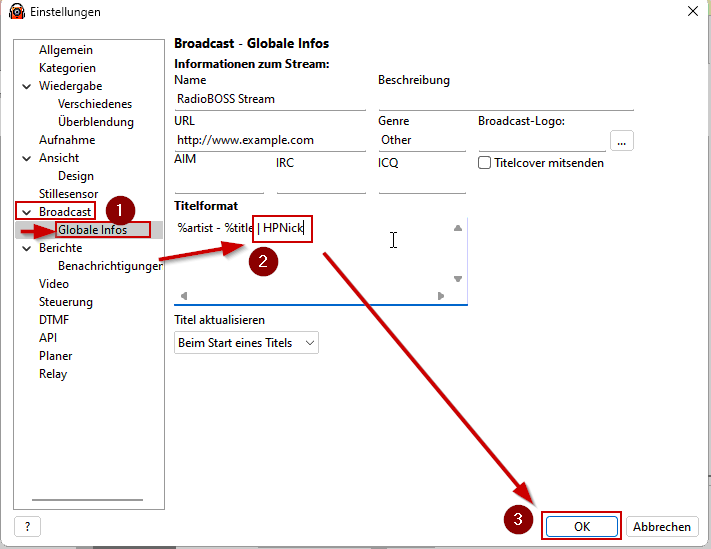Select Globale Infos in settings tree
This screenshot has width=711, height=549.
(92, 230)
